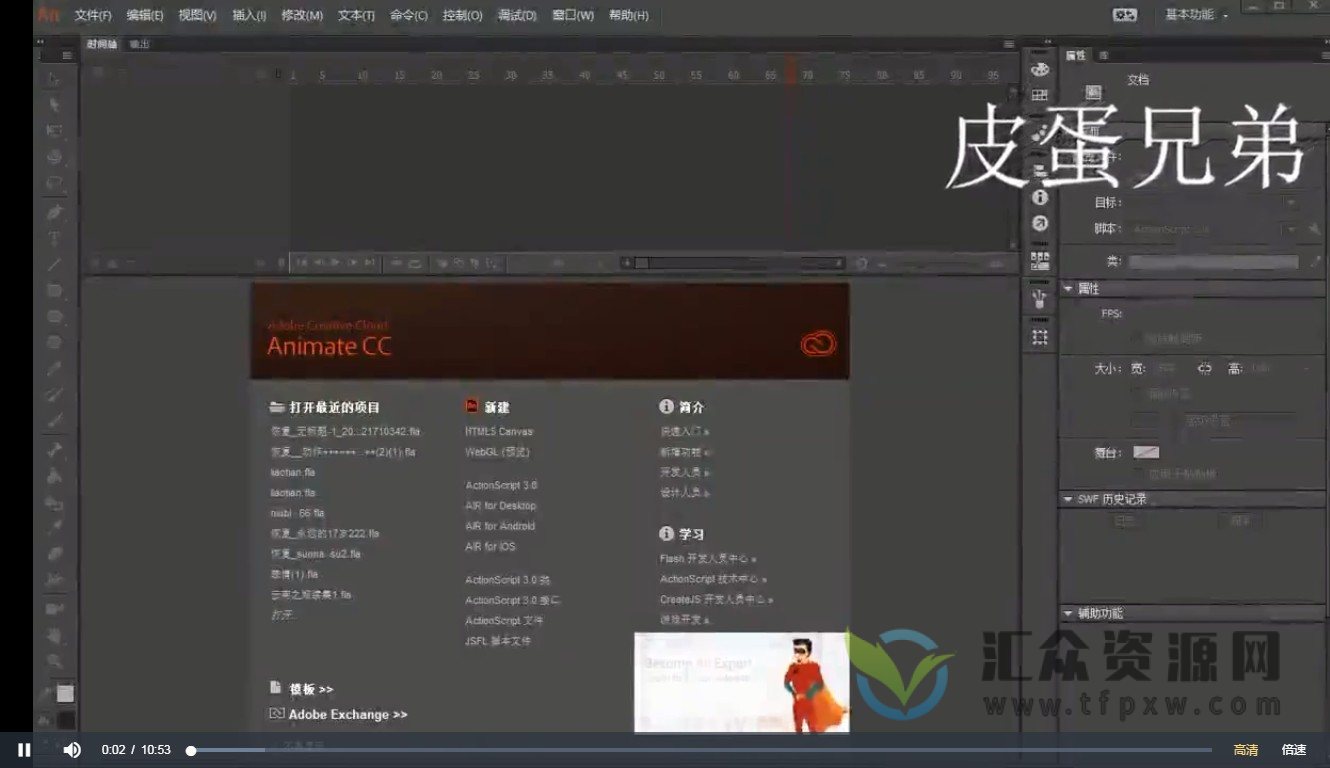1330x768 pixels.
Task: Select the Selection tool in the toolbar
Action: point(55,78)
